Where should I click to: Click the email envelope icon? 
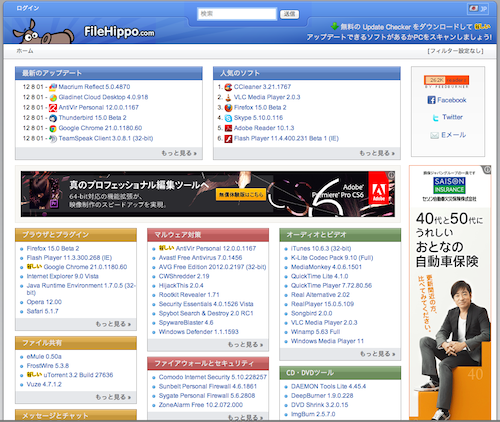coord(434,135)
